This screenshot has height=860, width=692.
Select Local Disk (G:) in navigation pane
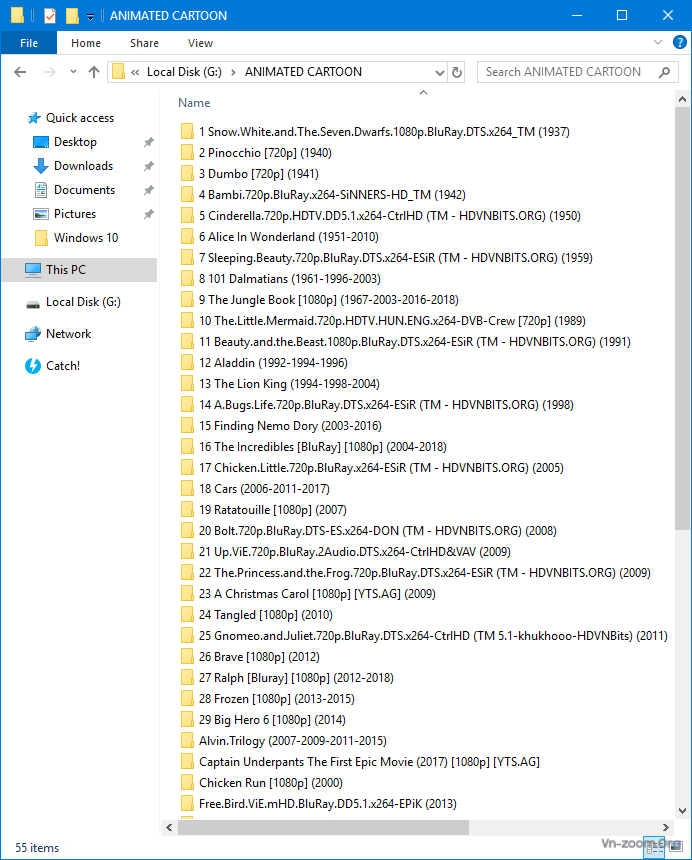pos(83,302)
